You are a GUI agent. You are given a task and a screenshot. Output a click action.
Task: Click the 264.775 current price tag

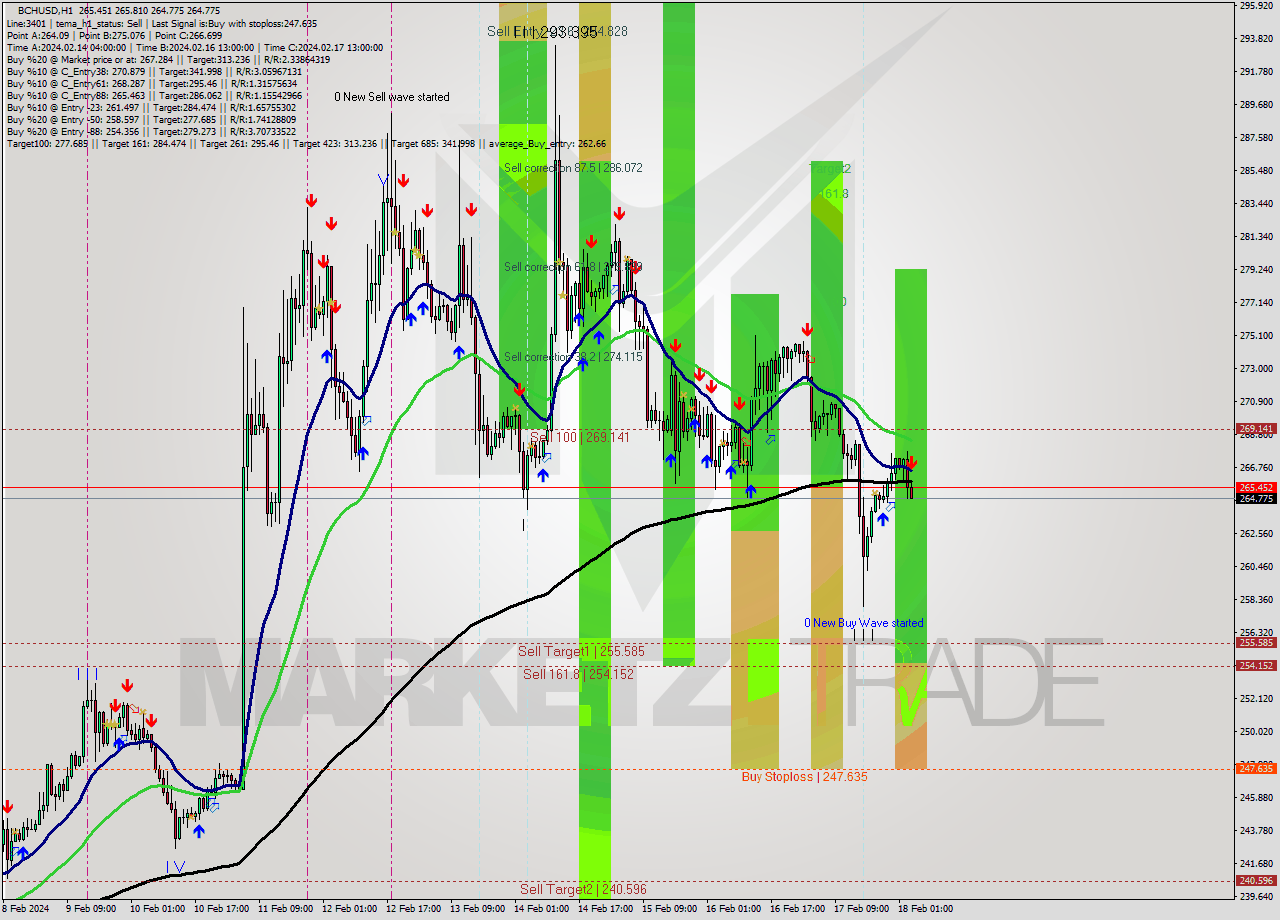(1256, 498)
